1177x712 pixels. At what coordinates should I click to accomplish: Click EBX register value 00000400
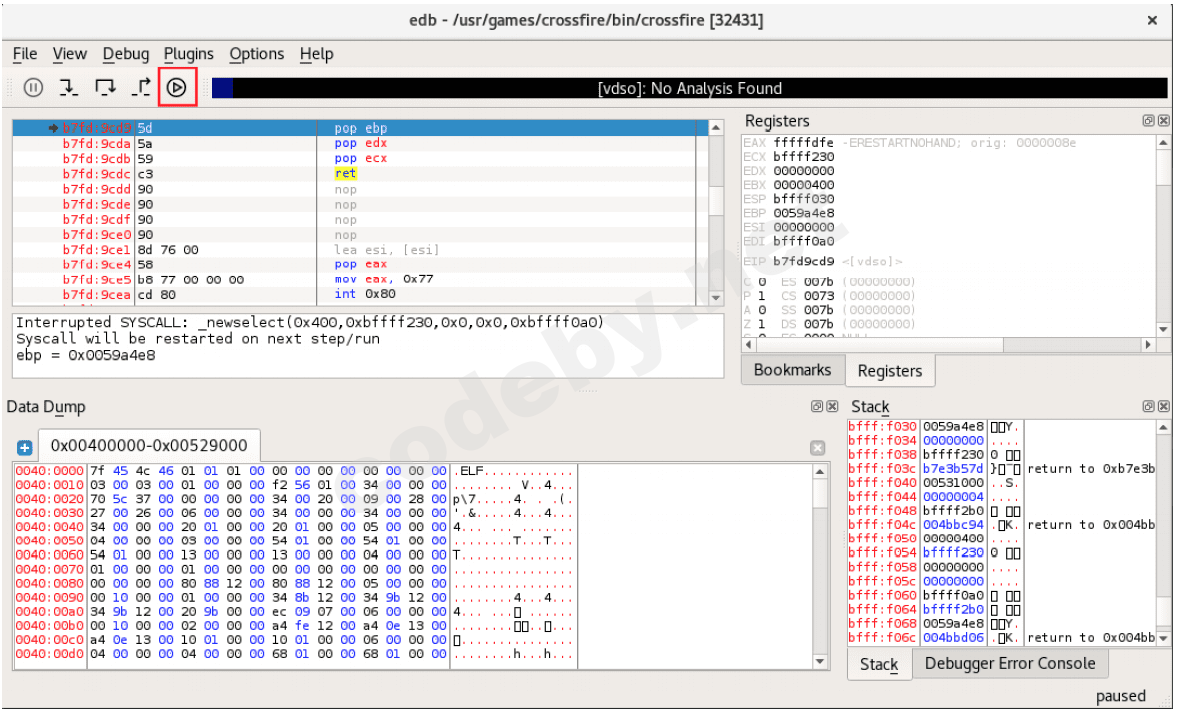point(803,185)
